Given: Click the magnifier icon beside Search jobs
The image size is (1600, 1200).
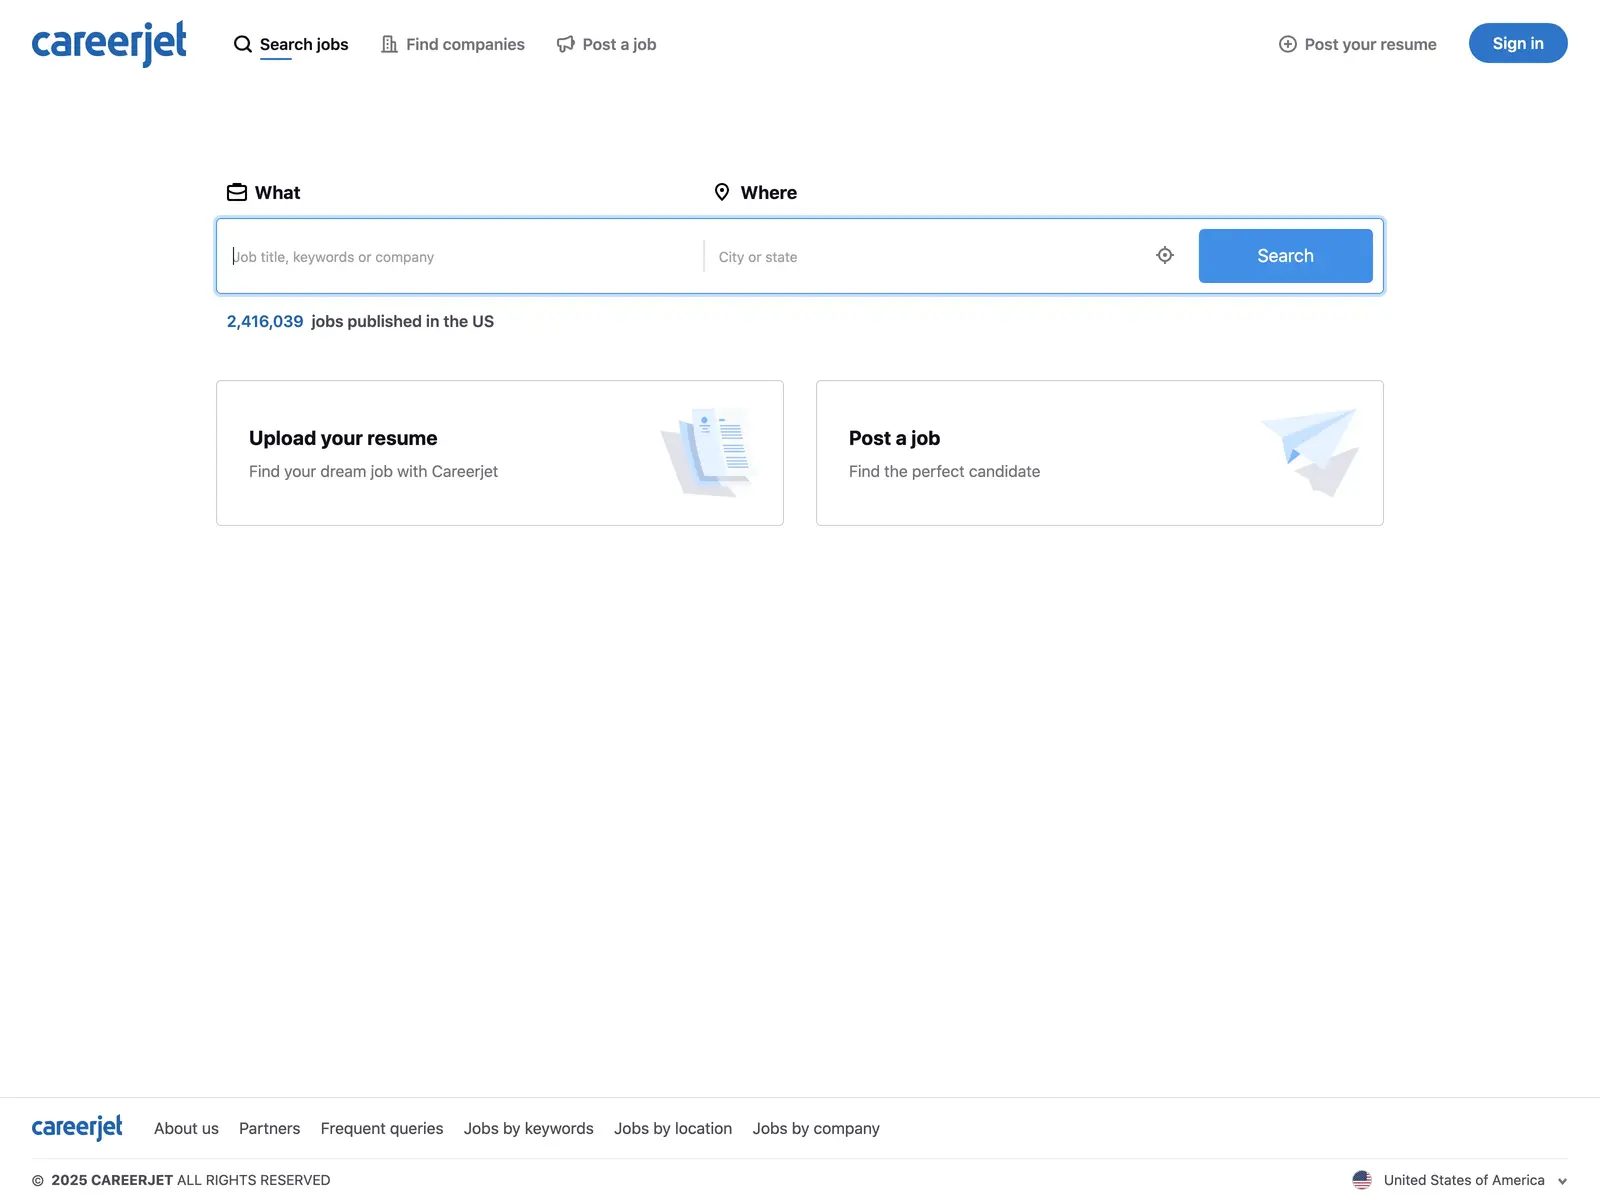Looking at the screenshot, I should click(x=243, y=44).
